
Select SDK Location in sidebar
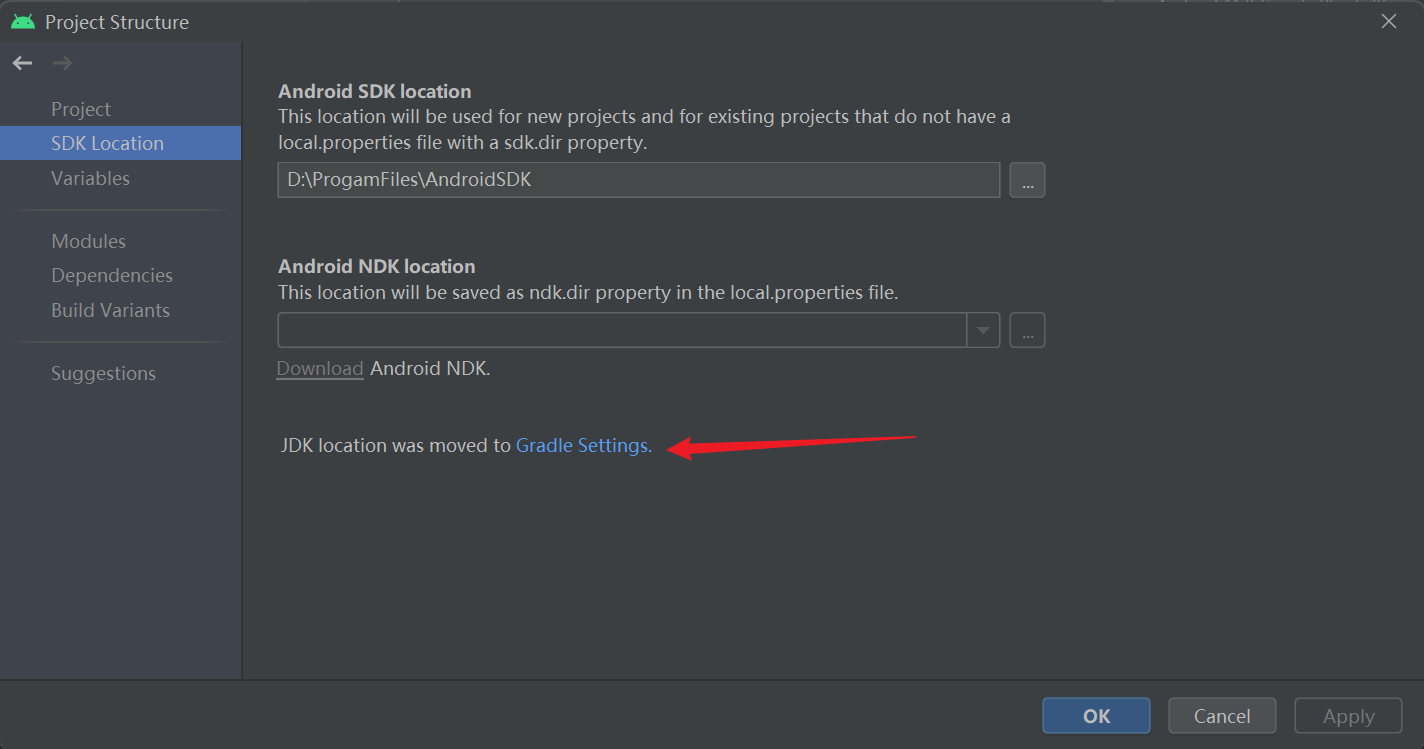tap(120, 143)
